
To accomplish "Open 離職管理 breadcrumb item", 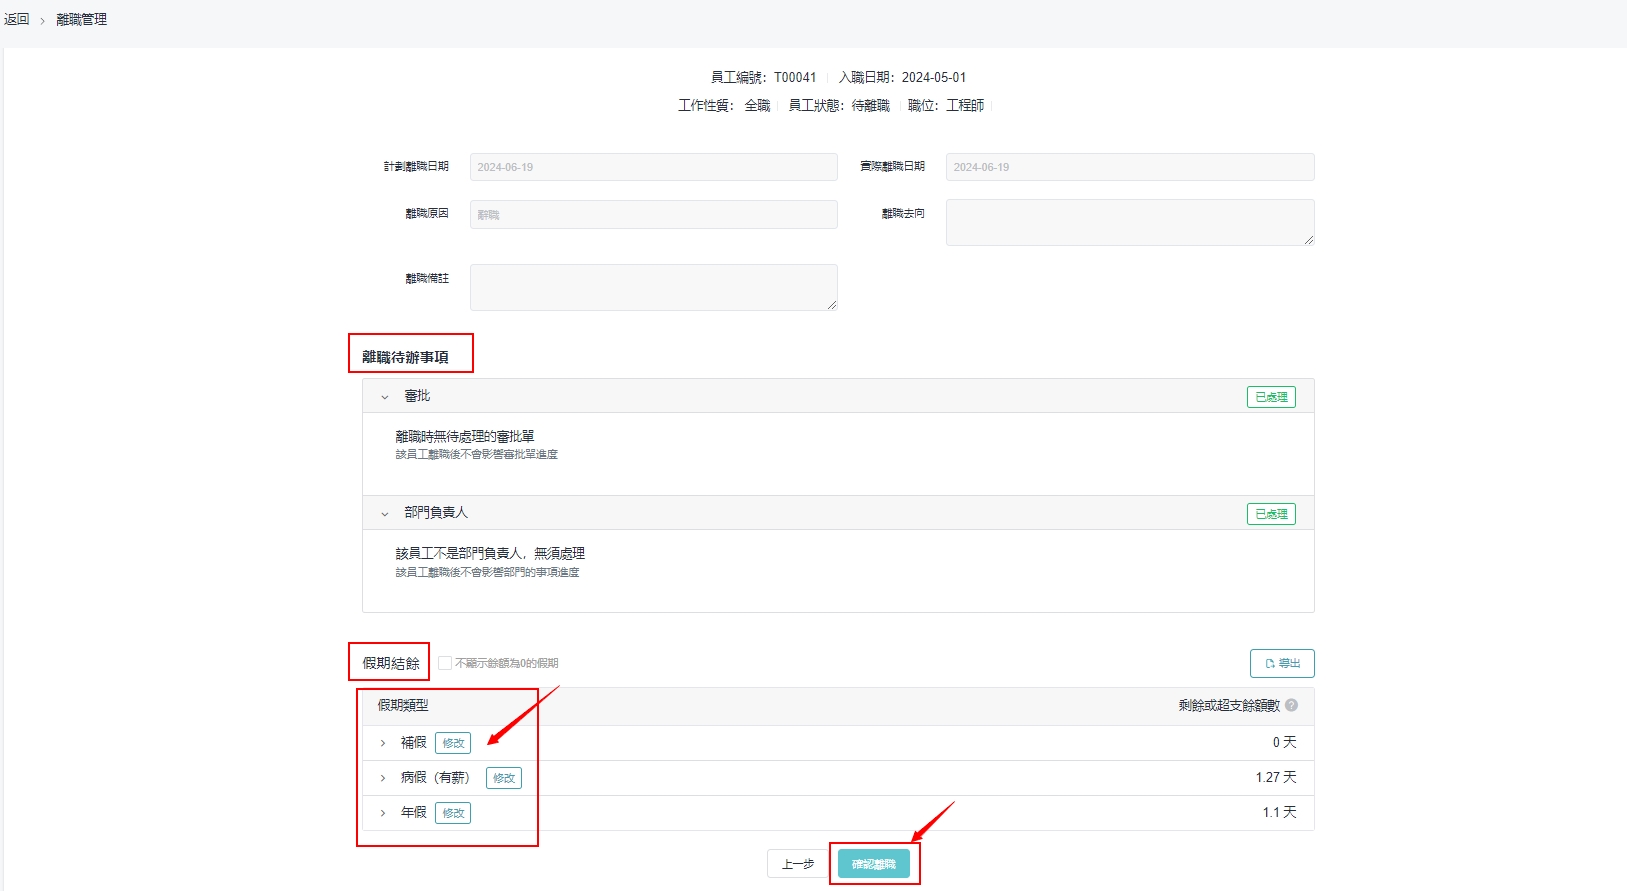I will [81, 19].
